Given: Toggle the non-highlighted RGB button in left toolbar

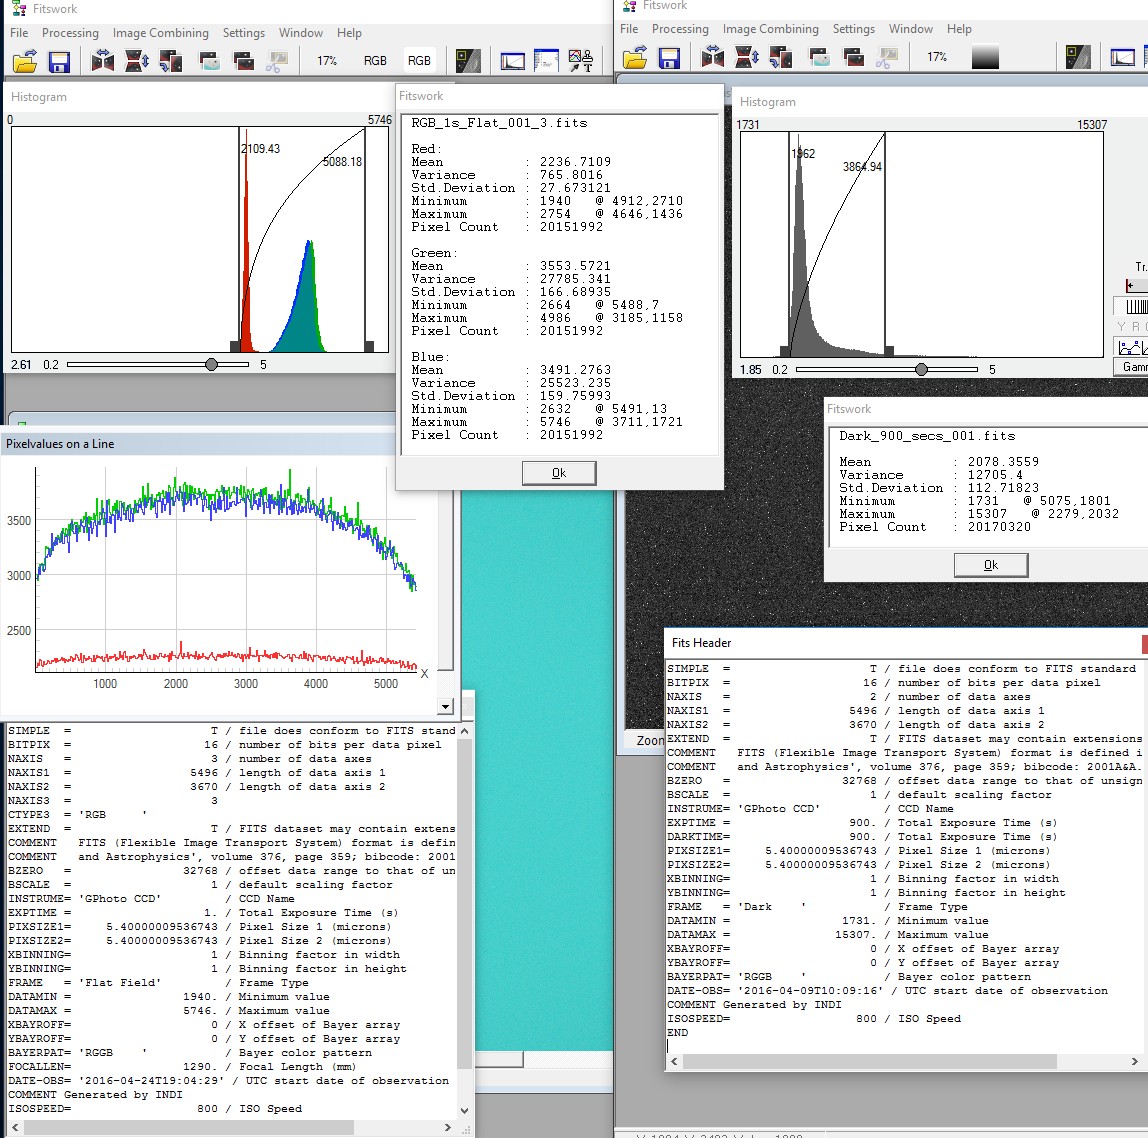Looking at the screenshot, I should (x=375, y=61).
